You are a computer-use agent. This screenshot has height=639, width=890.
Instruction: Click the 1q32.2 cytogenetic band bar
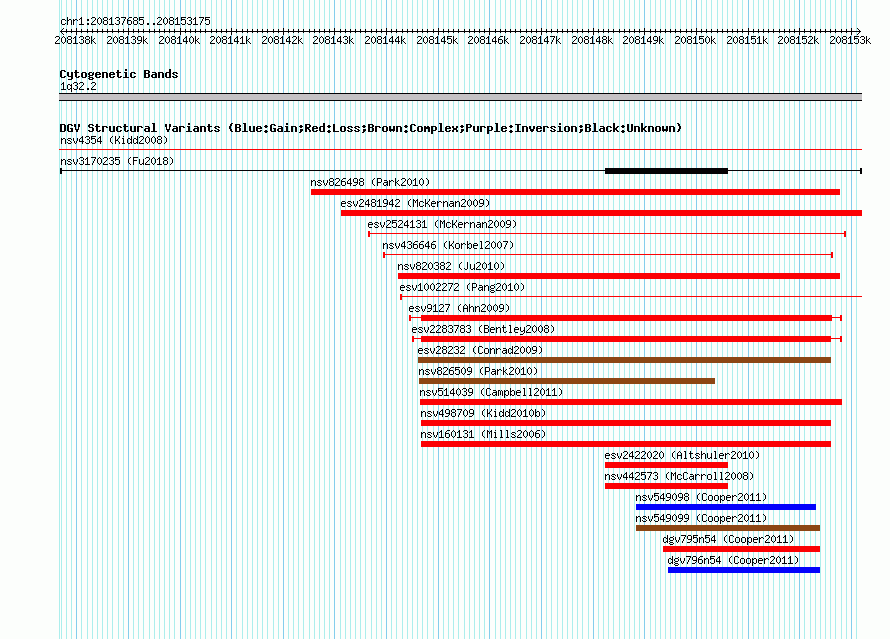(460, 97)
